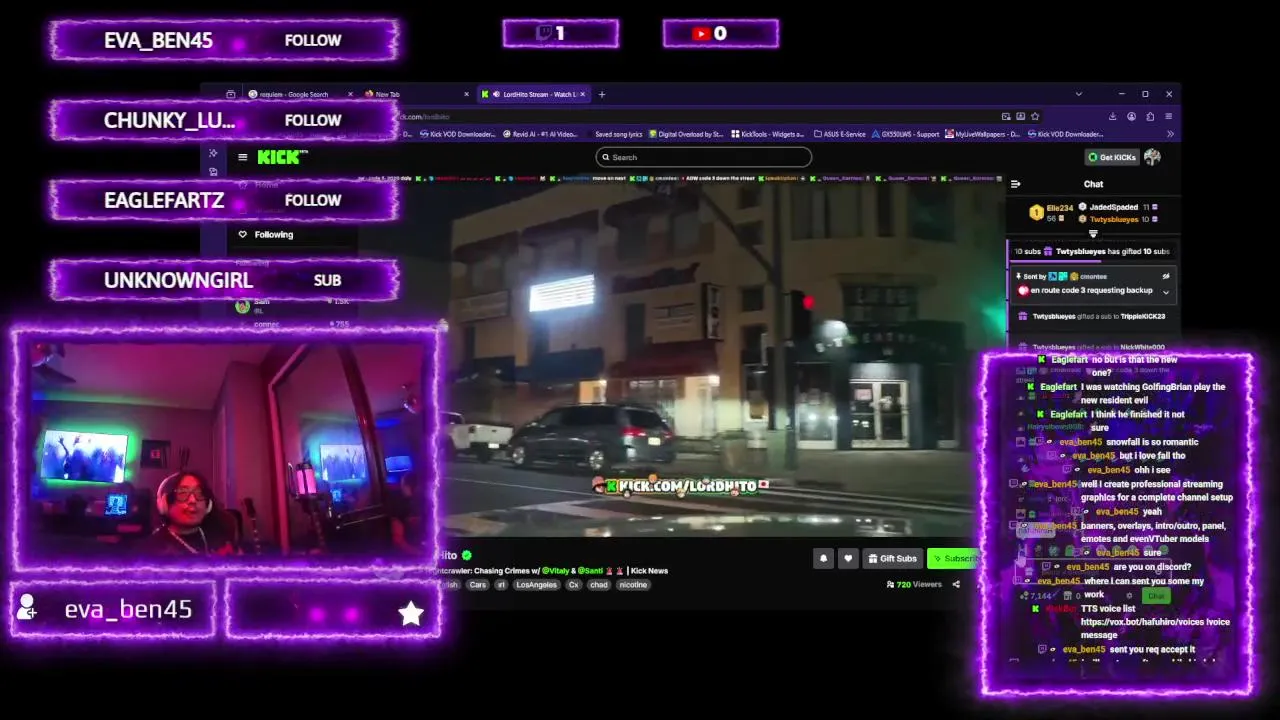The width and height of the screenshot is (1280, 720).
Task: Click the share stream icon
Action: (x=956, y=584)
